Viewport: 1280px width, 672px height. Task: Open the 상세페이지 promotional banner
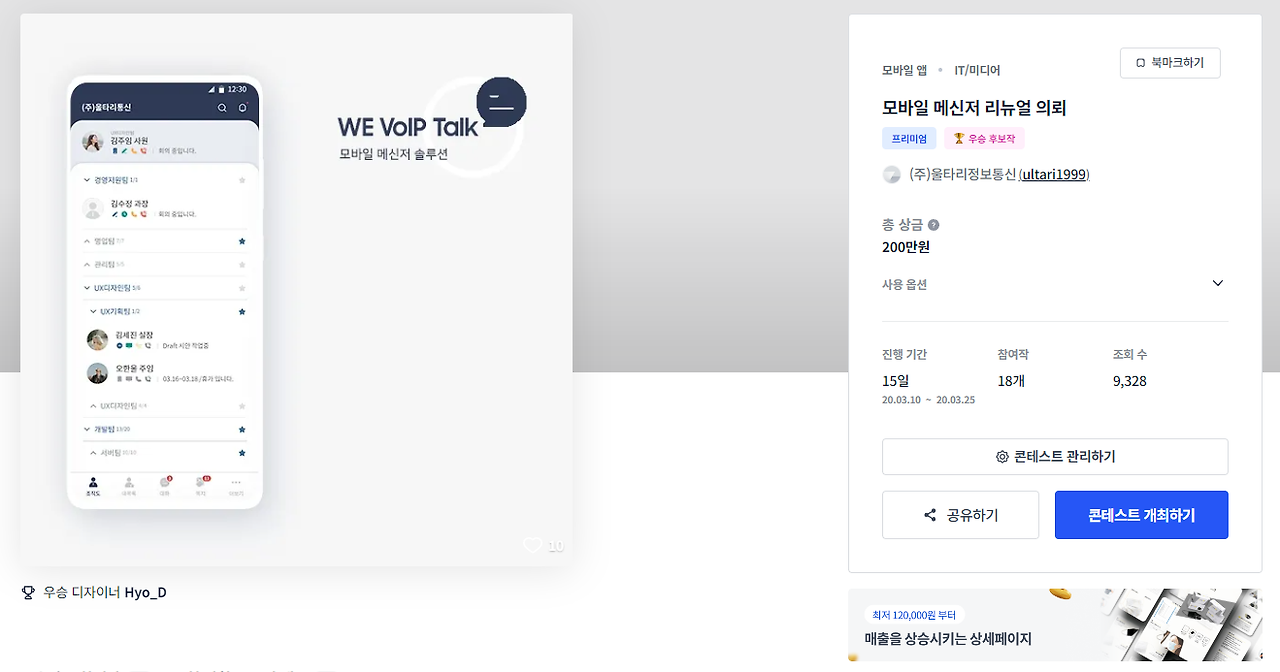[x=1055, y=625]
